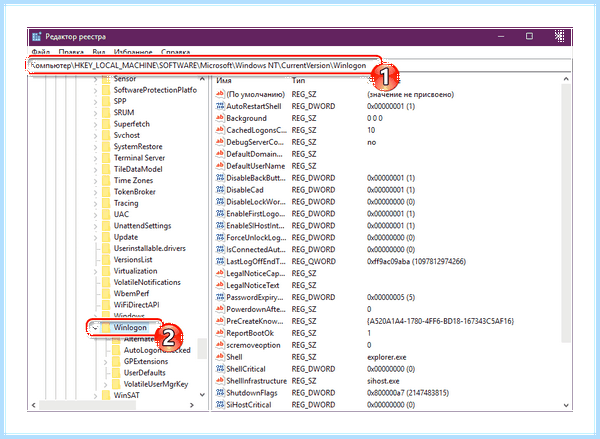Click the LegalNoticeText string icon
The height and width of the screenshot is (439, 600).
pos(220,285)
